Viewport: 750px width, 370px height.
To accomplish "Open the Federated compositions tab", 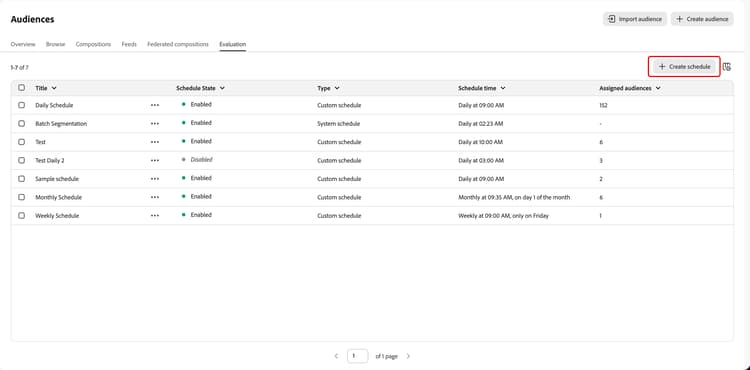I will click(x=178, y=44).
